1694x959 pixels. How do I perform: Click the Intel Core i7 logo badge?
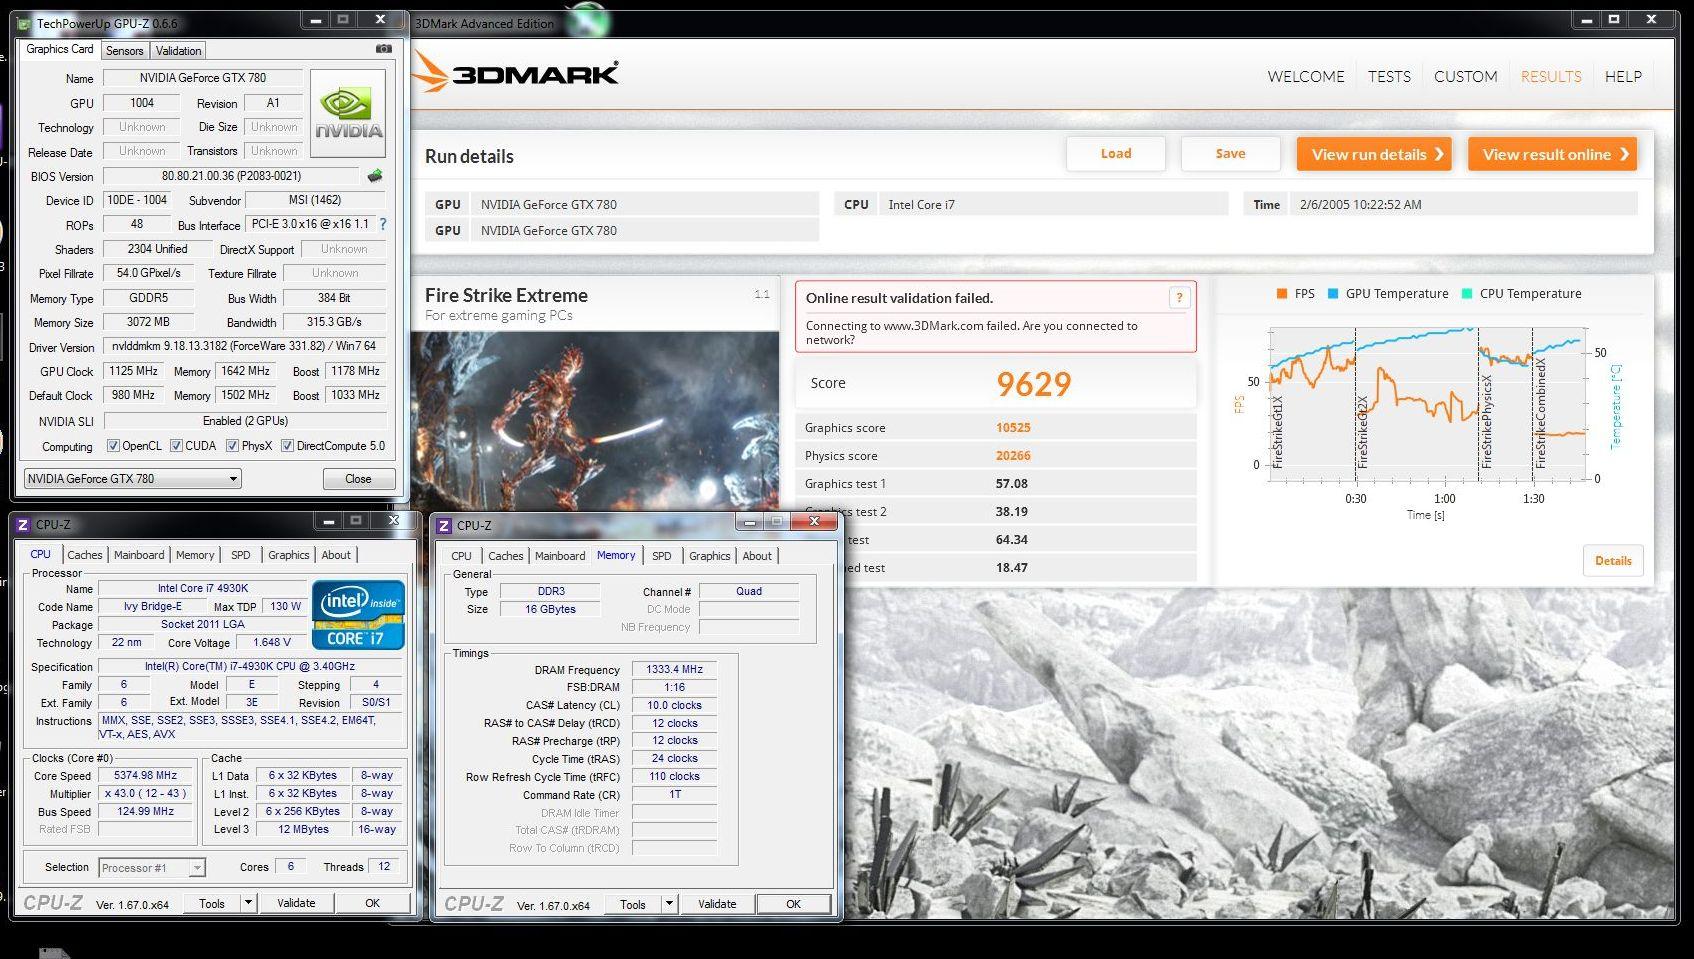(x=358, y=615)
